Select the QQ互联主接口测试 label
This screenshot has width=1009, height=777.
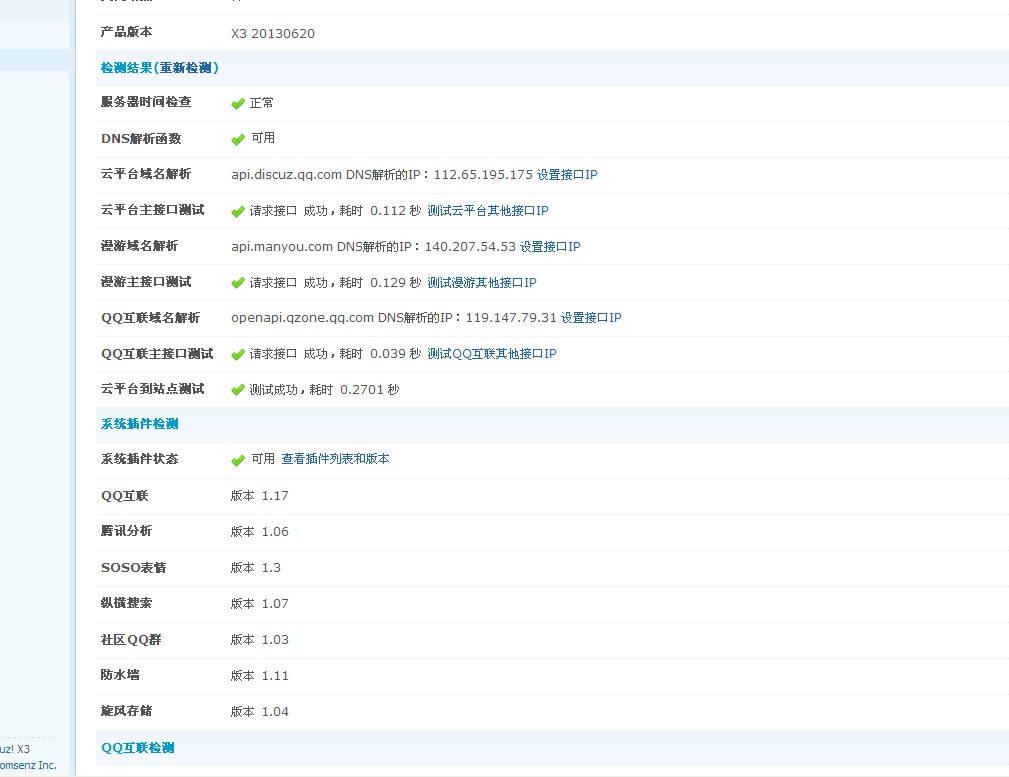point(157,353)
